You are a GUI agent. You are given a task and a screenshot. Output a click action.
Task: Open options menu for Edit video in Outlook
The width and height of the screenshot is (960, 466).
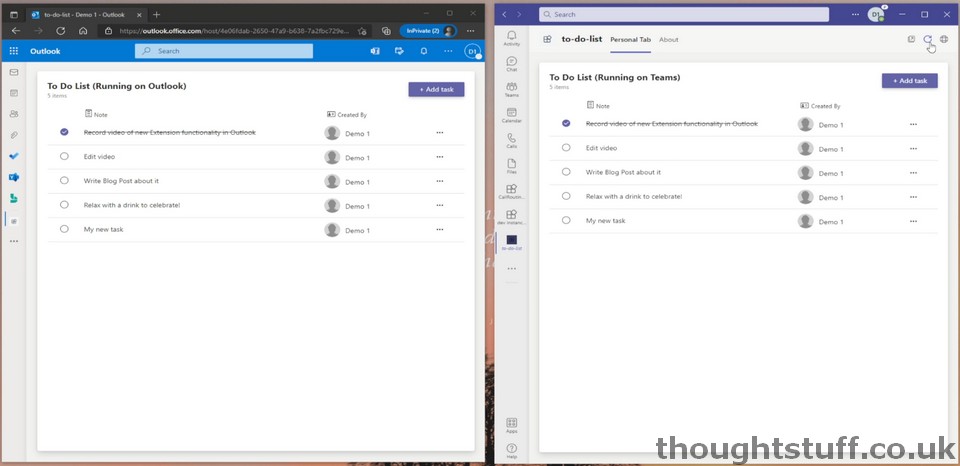(x=440, y=157)
